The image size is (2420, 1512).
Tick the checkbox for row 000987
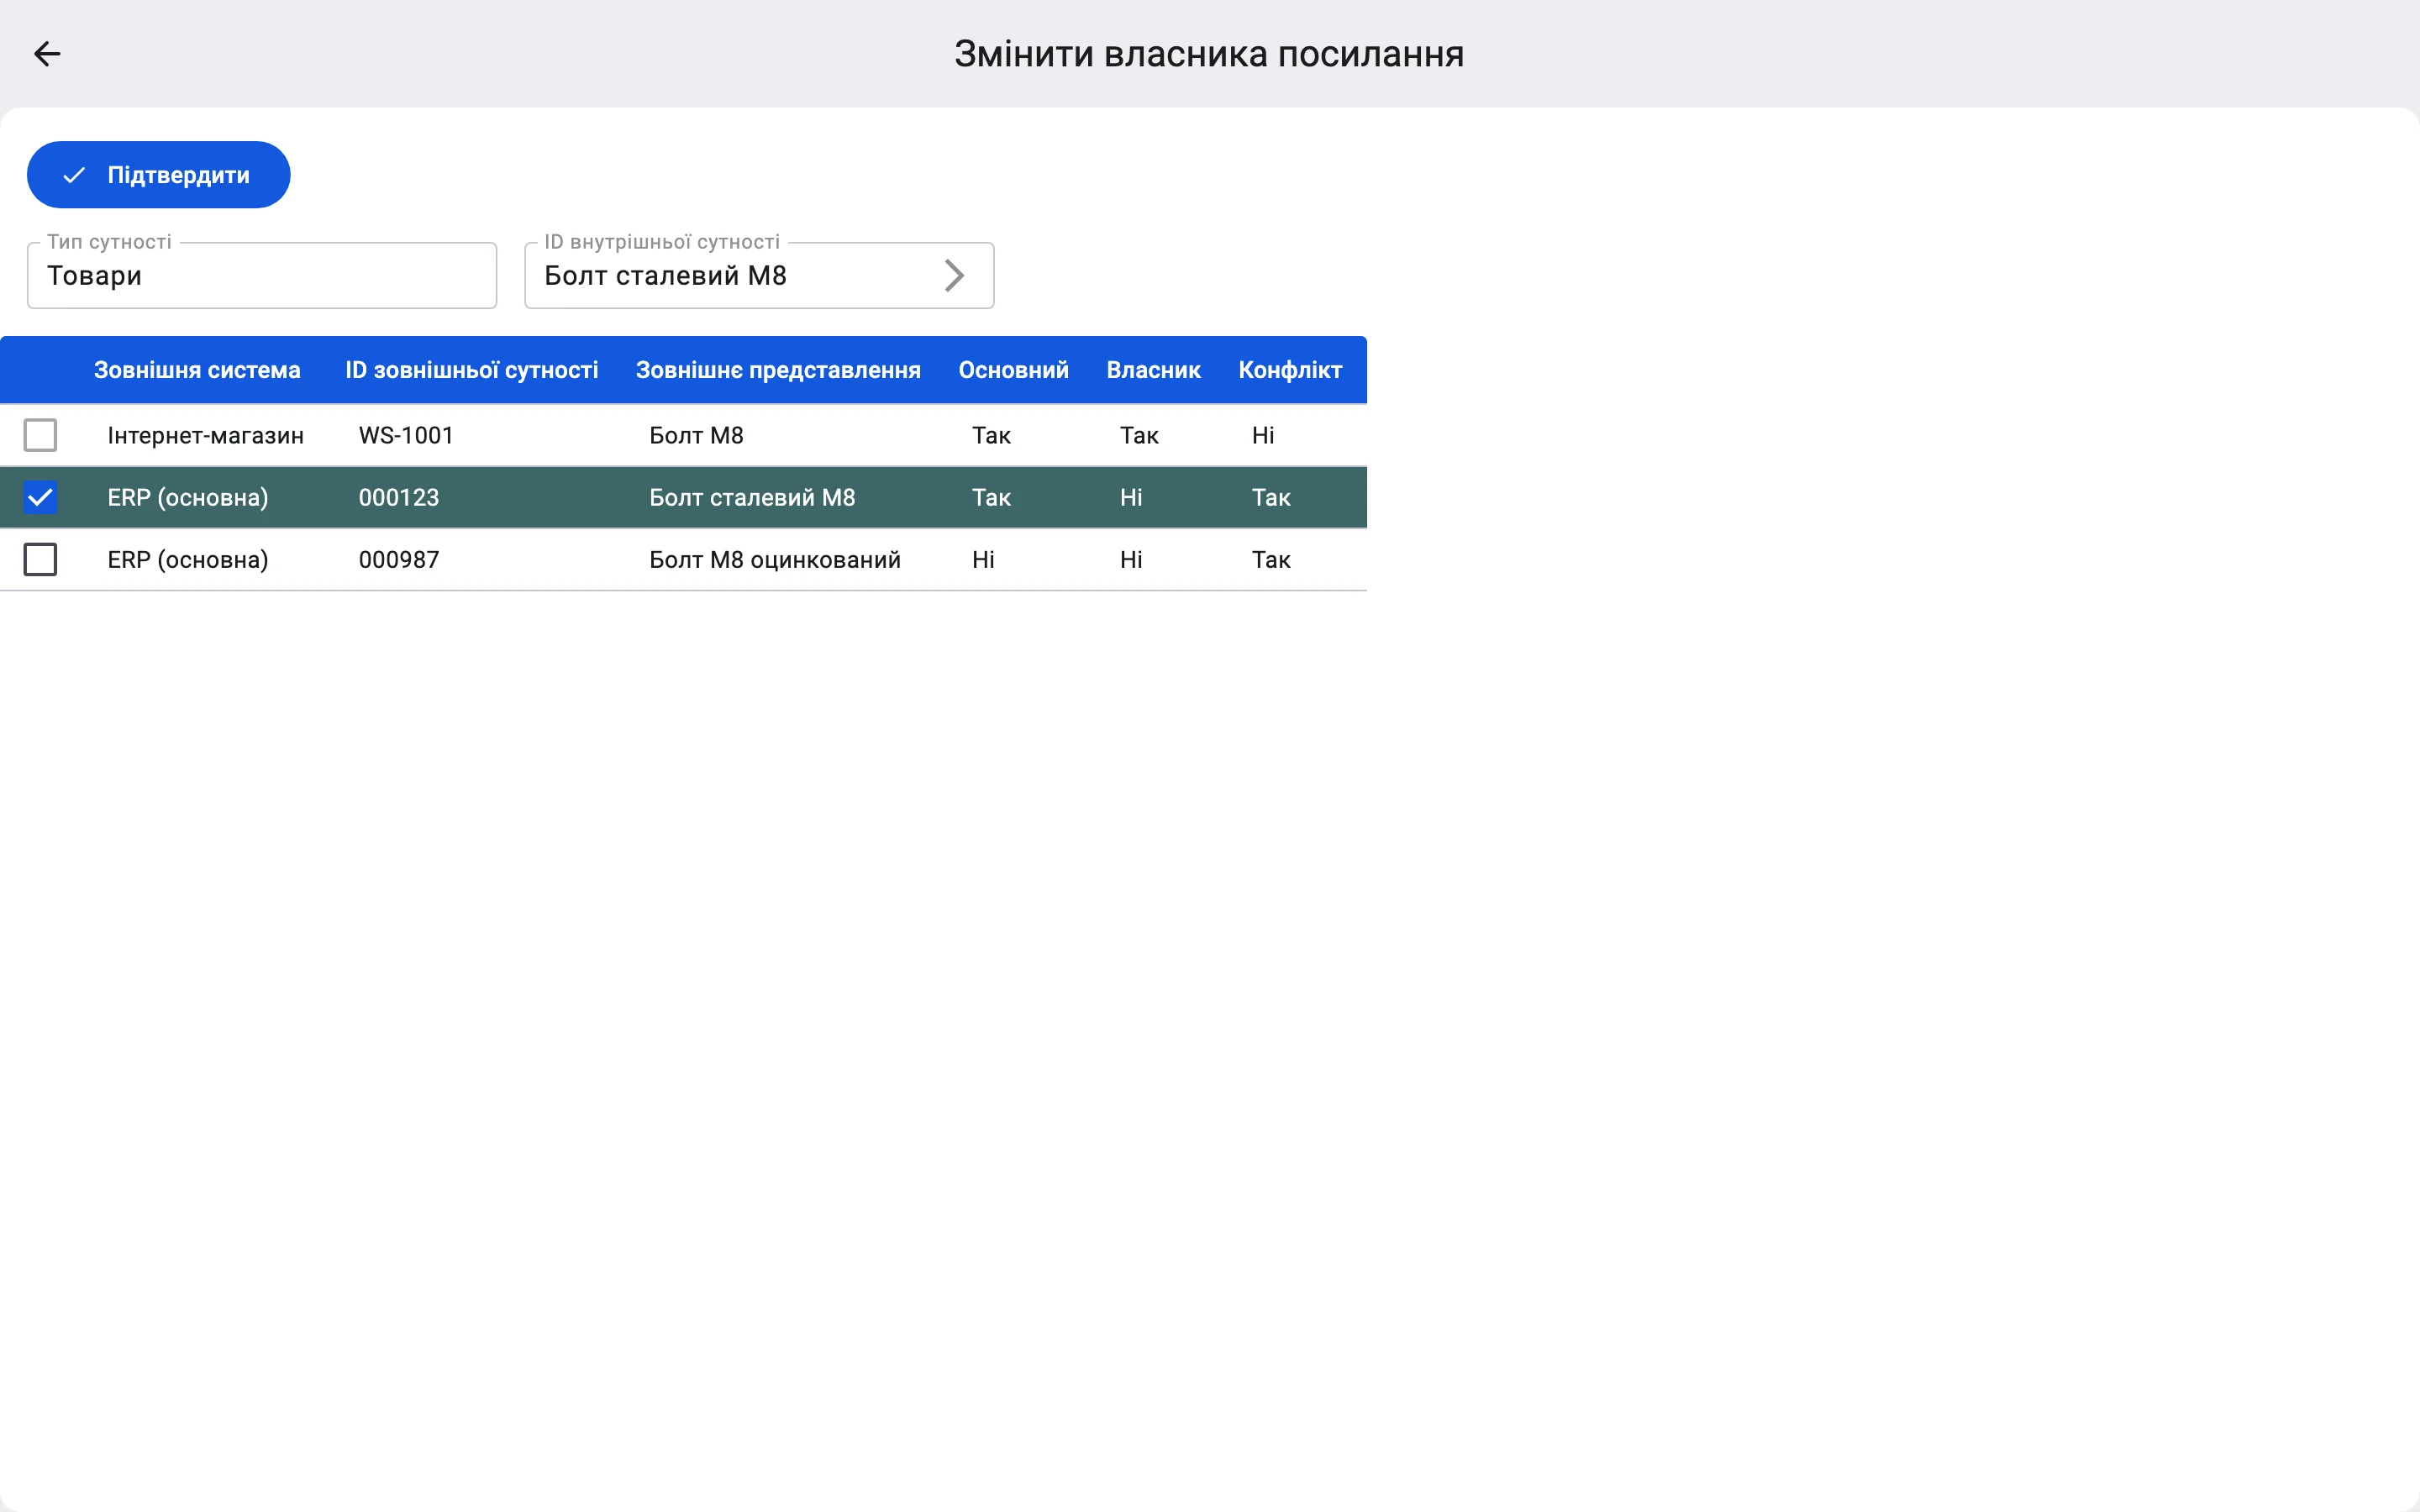(x=40, y=559)
